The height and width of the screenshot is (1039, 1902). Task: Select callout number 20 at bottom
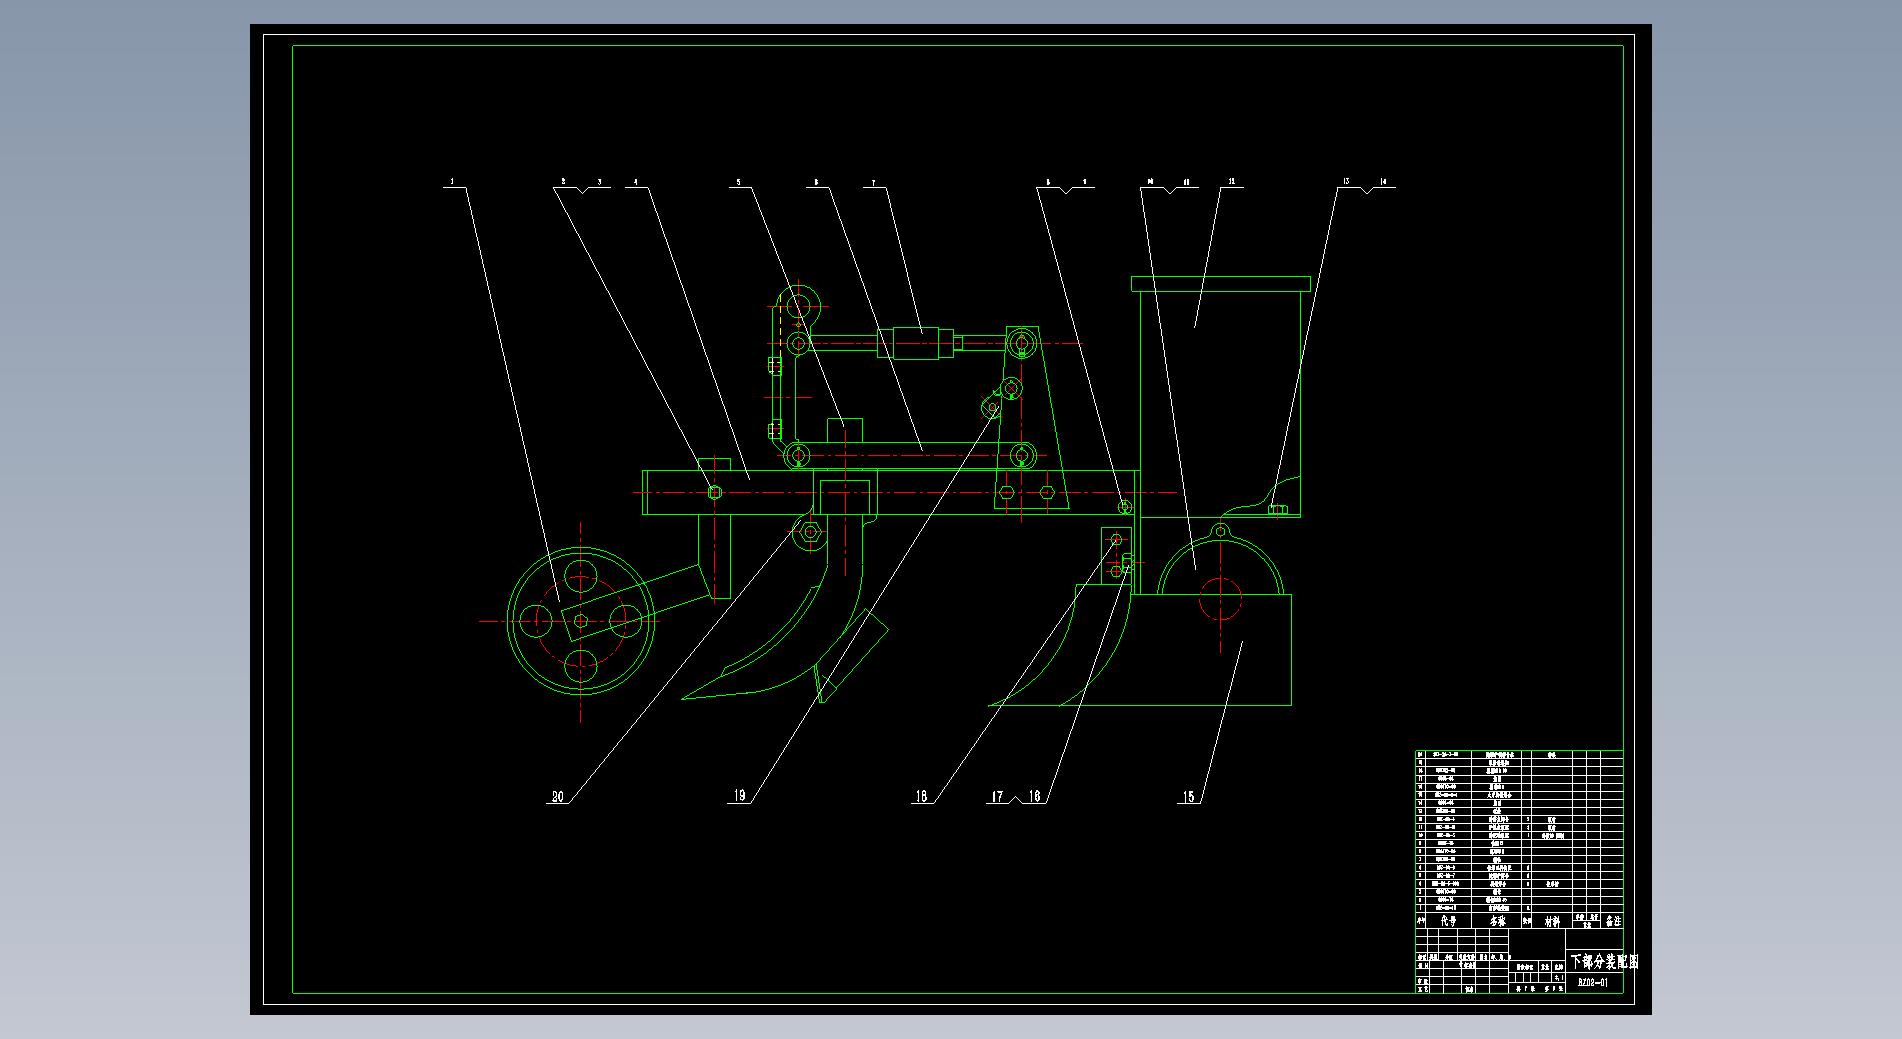tap(557, 797)
